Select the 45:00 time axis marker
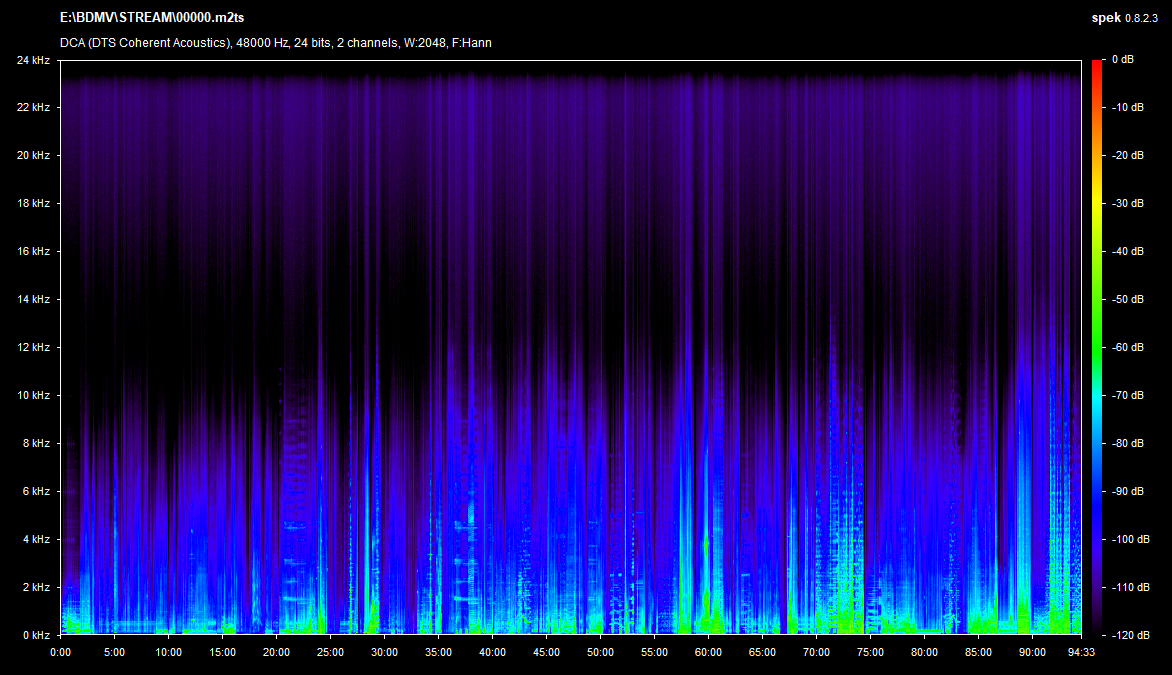This screenshot has height=675, width=1172. point(546,652)
